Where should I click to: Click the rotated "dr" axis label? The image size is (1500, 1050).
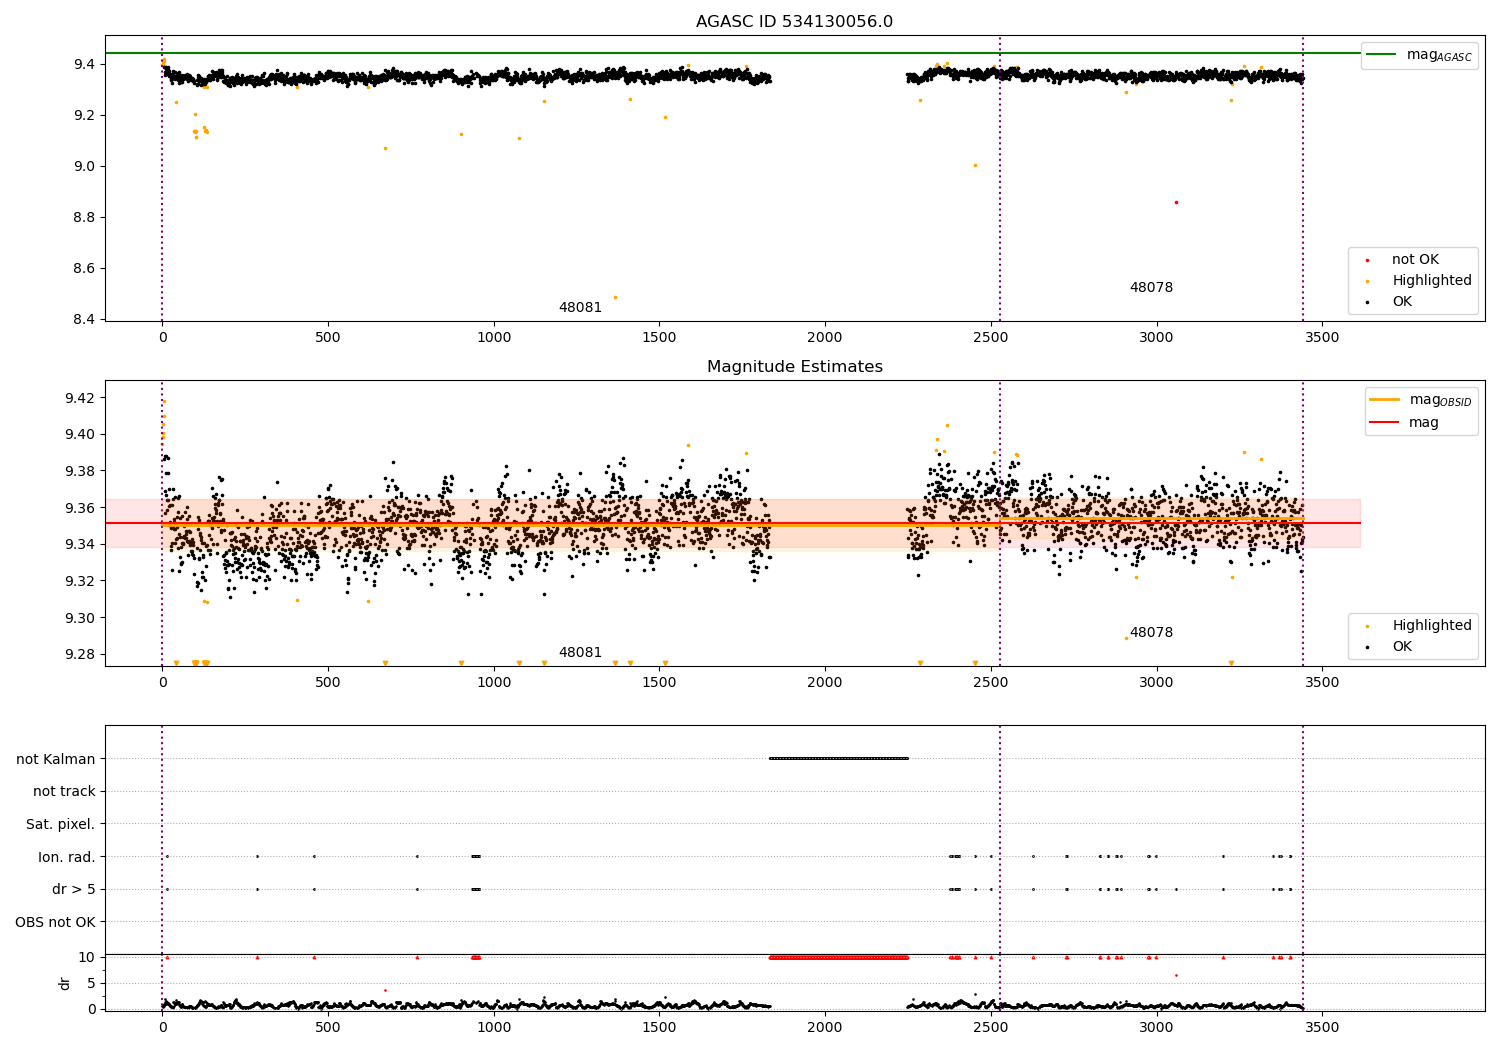tap(65, 983)
